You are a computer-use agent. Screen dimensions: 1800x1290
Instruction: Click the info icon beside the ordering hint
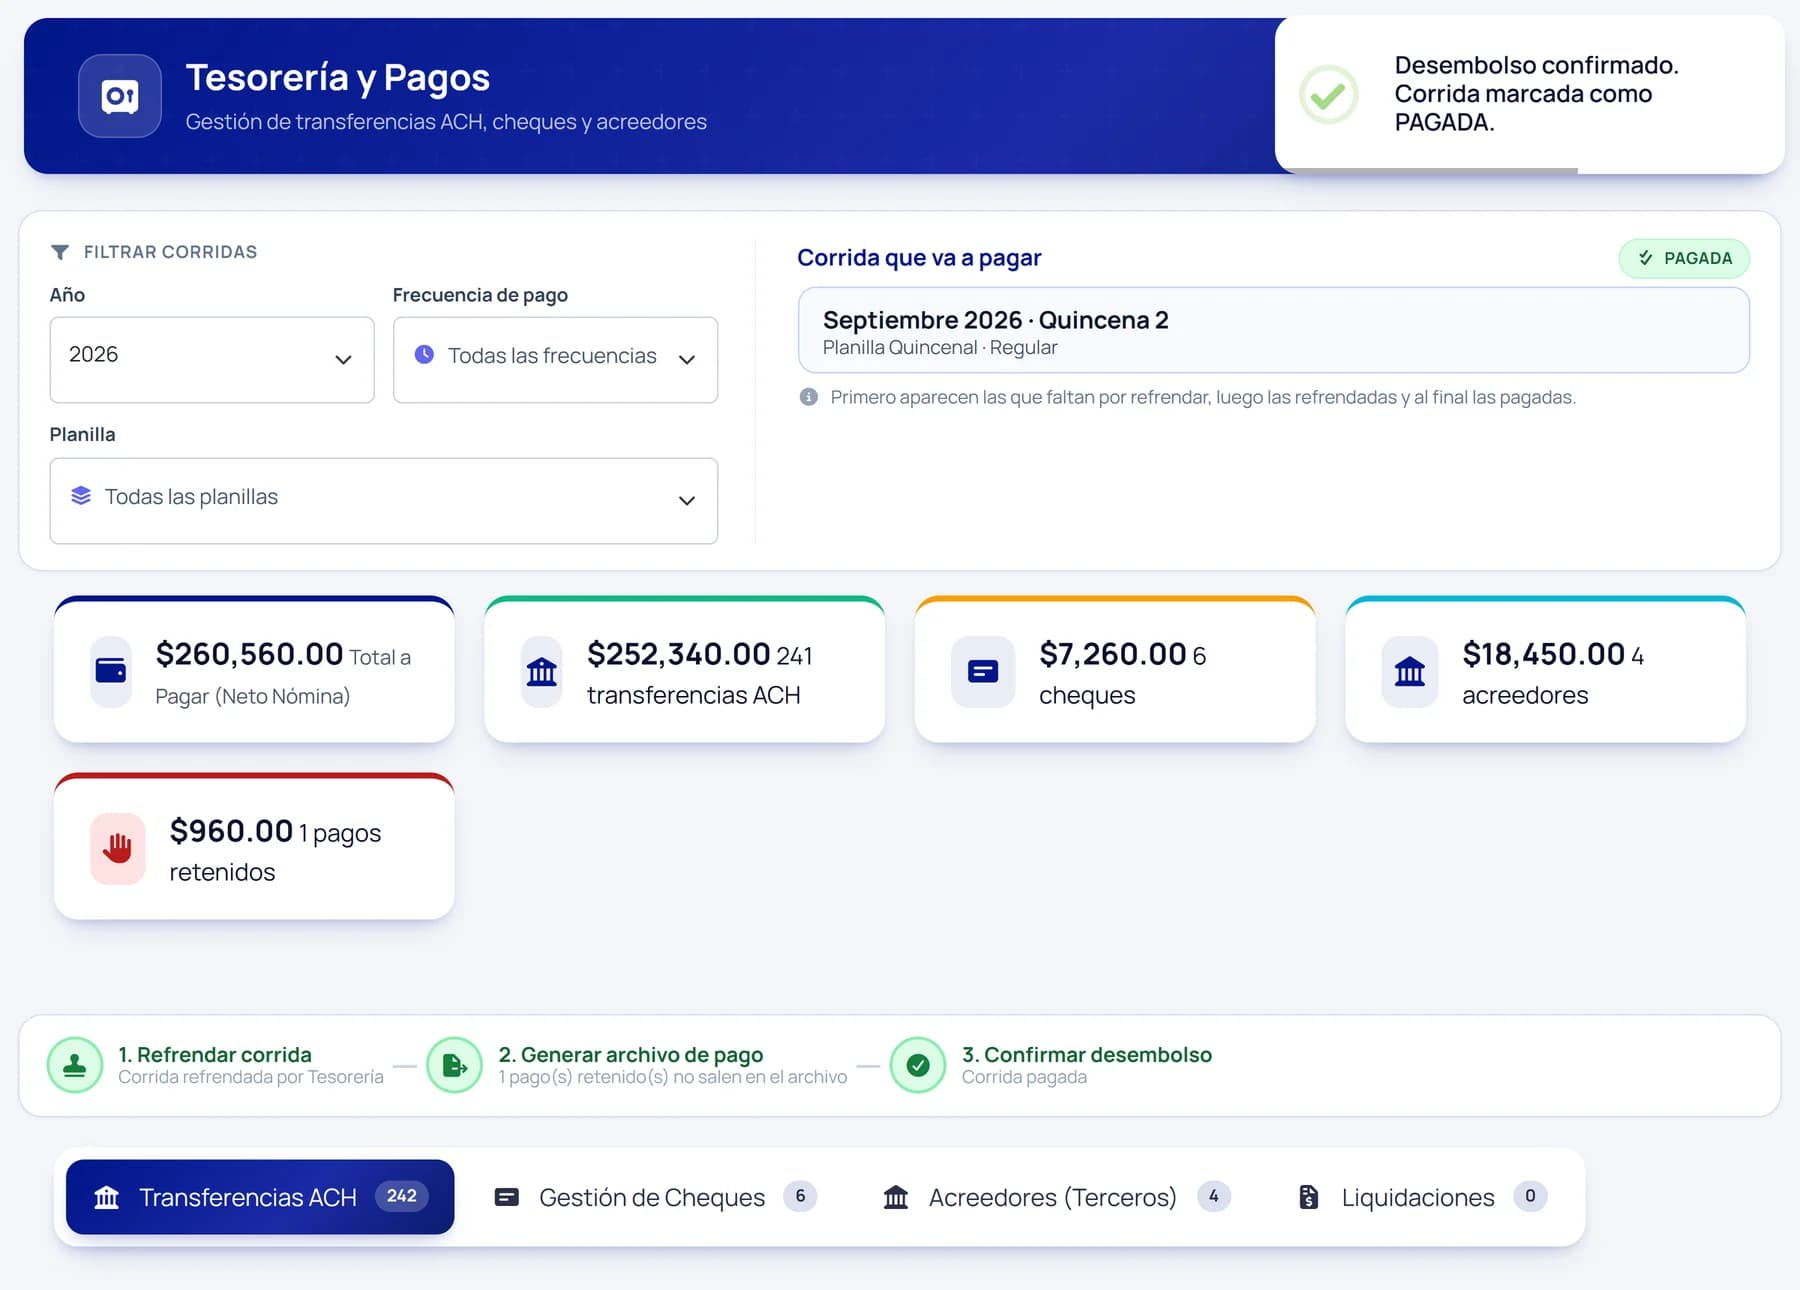[x=809, y=397]
